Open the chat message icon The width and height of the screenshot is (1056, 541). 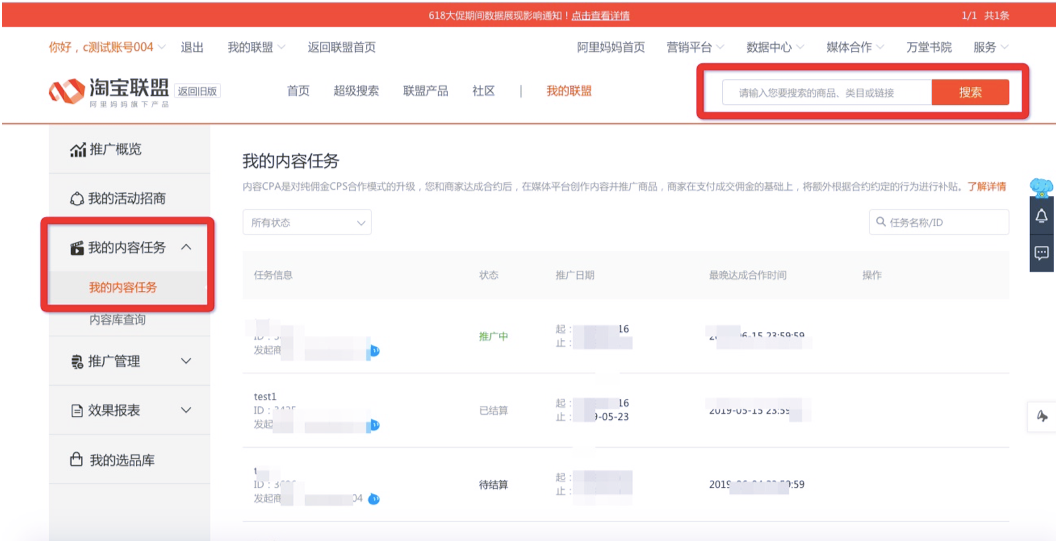tap(1041, 253)
